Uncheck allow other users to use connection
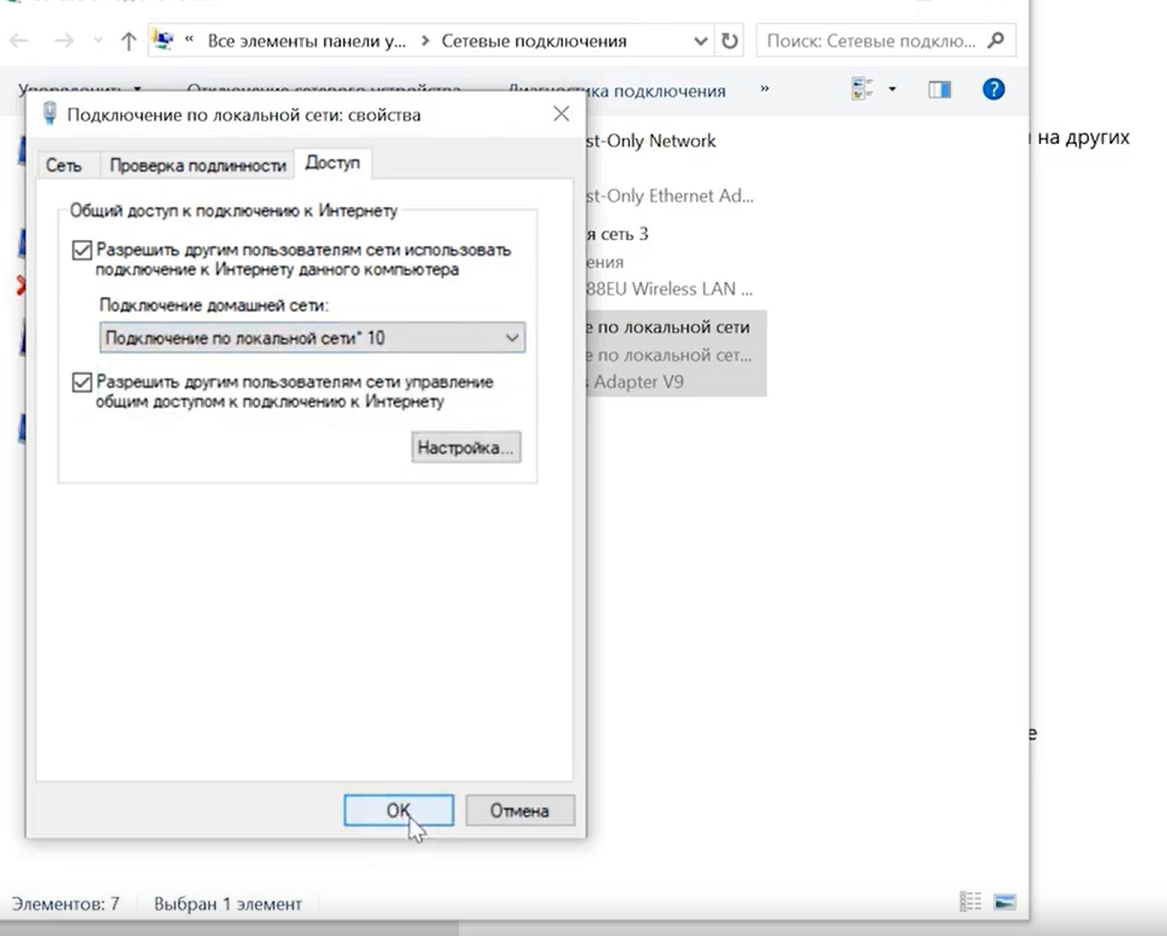1167x936 pixels. click(82, 251)
